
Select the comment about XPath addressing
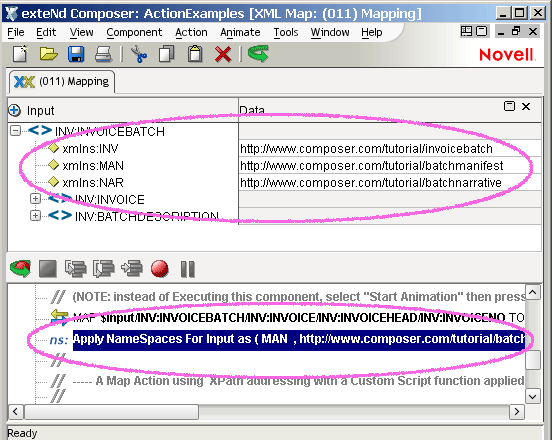click(299, 381)
